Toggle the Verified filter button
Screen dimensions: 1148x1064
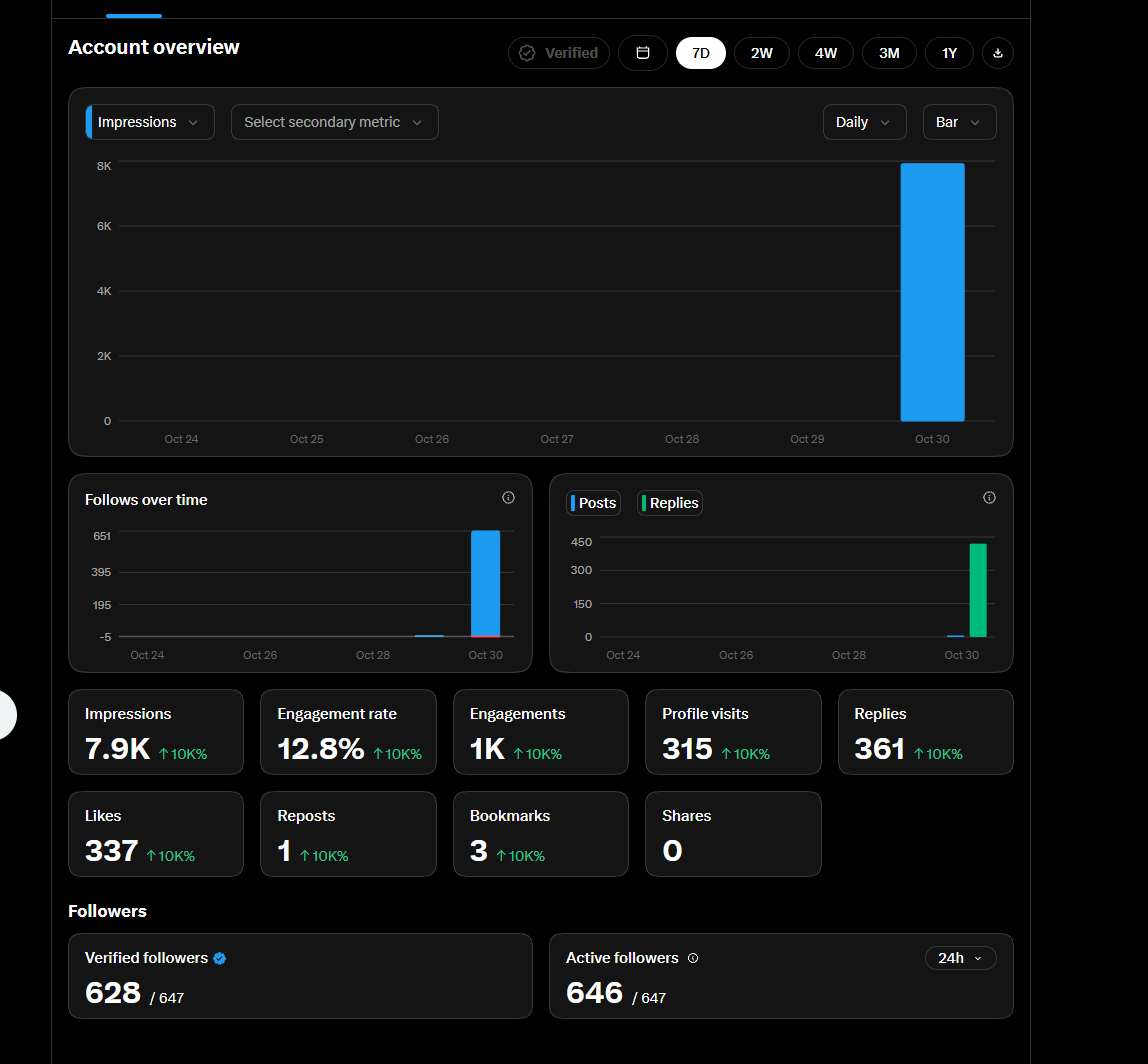coord(559,53)
